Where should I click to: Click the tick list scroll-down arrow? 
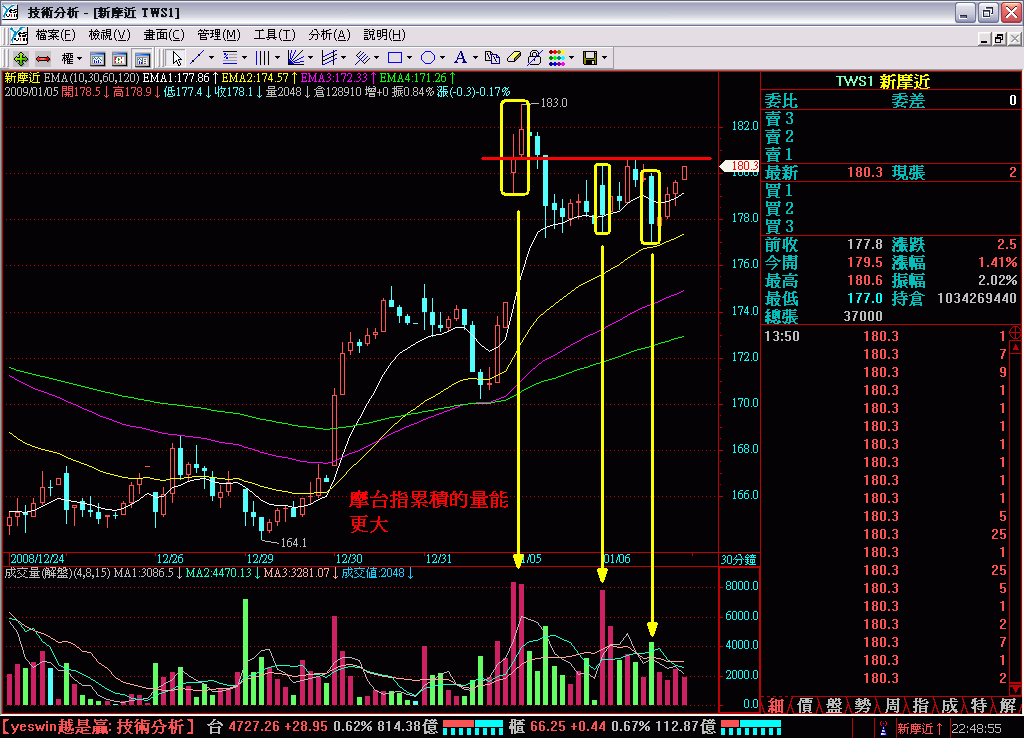1016,688
